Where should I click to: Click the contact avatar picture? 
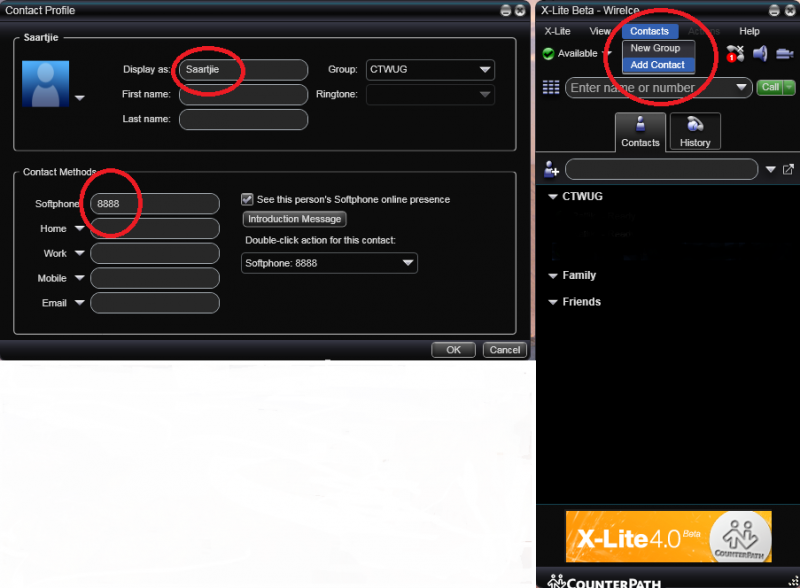(x=45, y=84)
